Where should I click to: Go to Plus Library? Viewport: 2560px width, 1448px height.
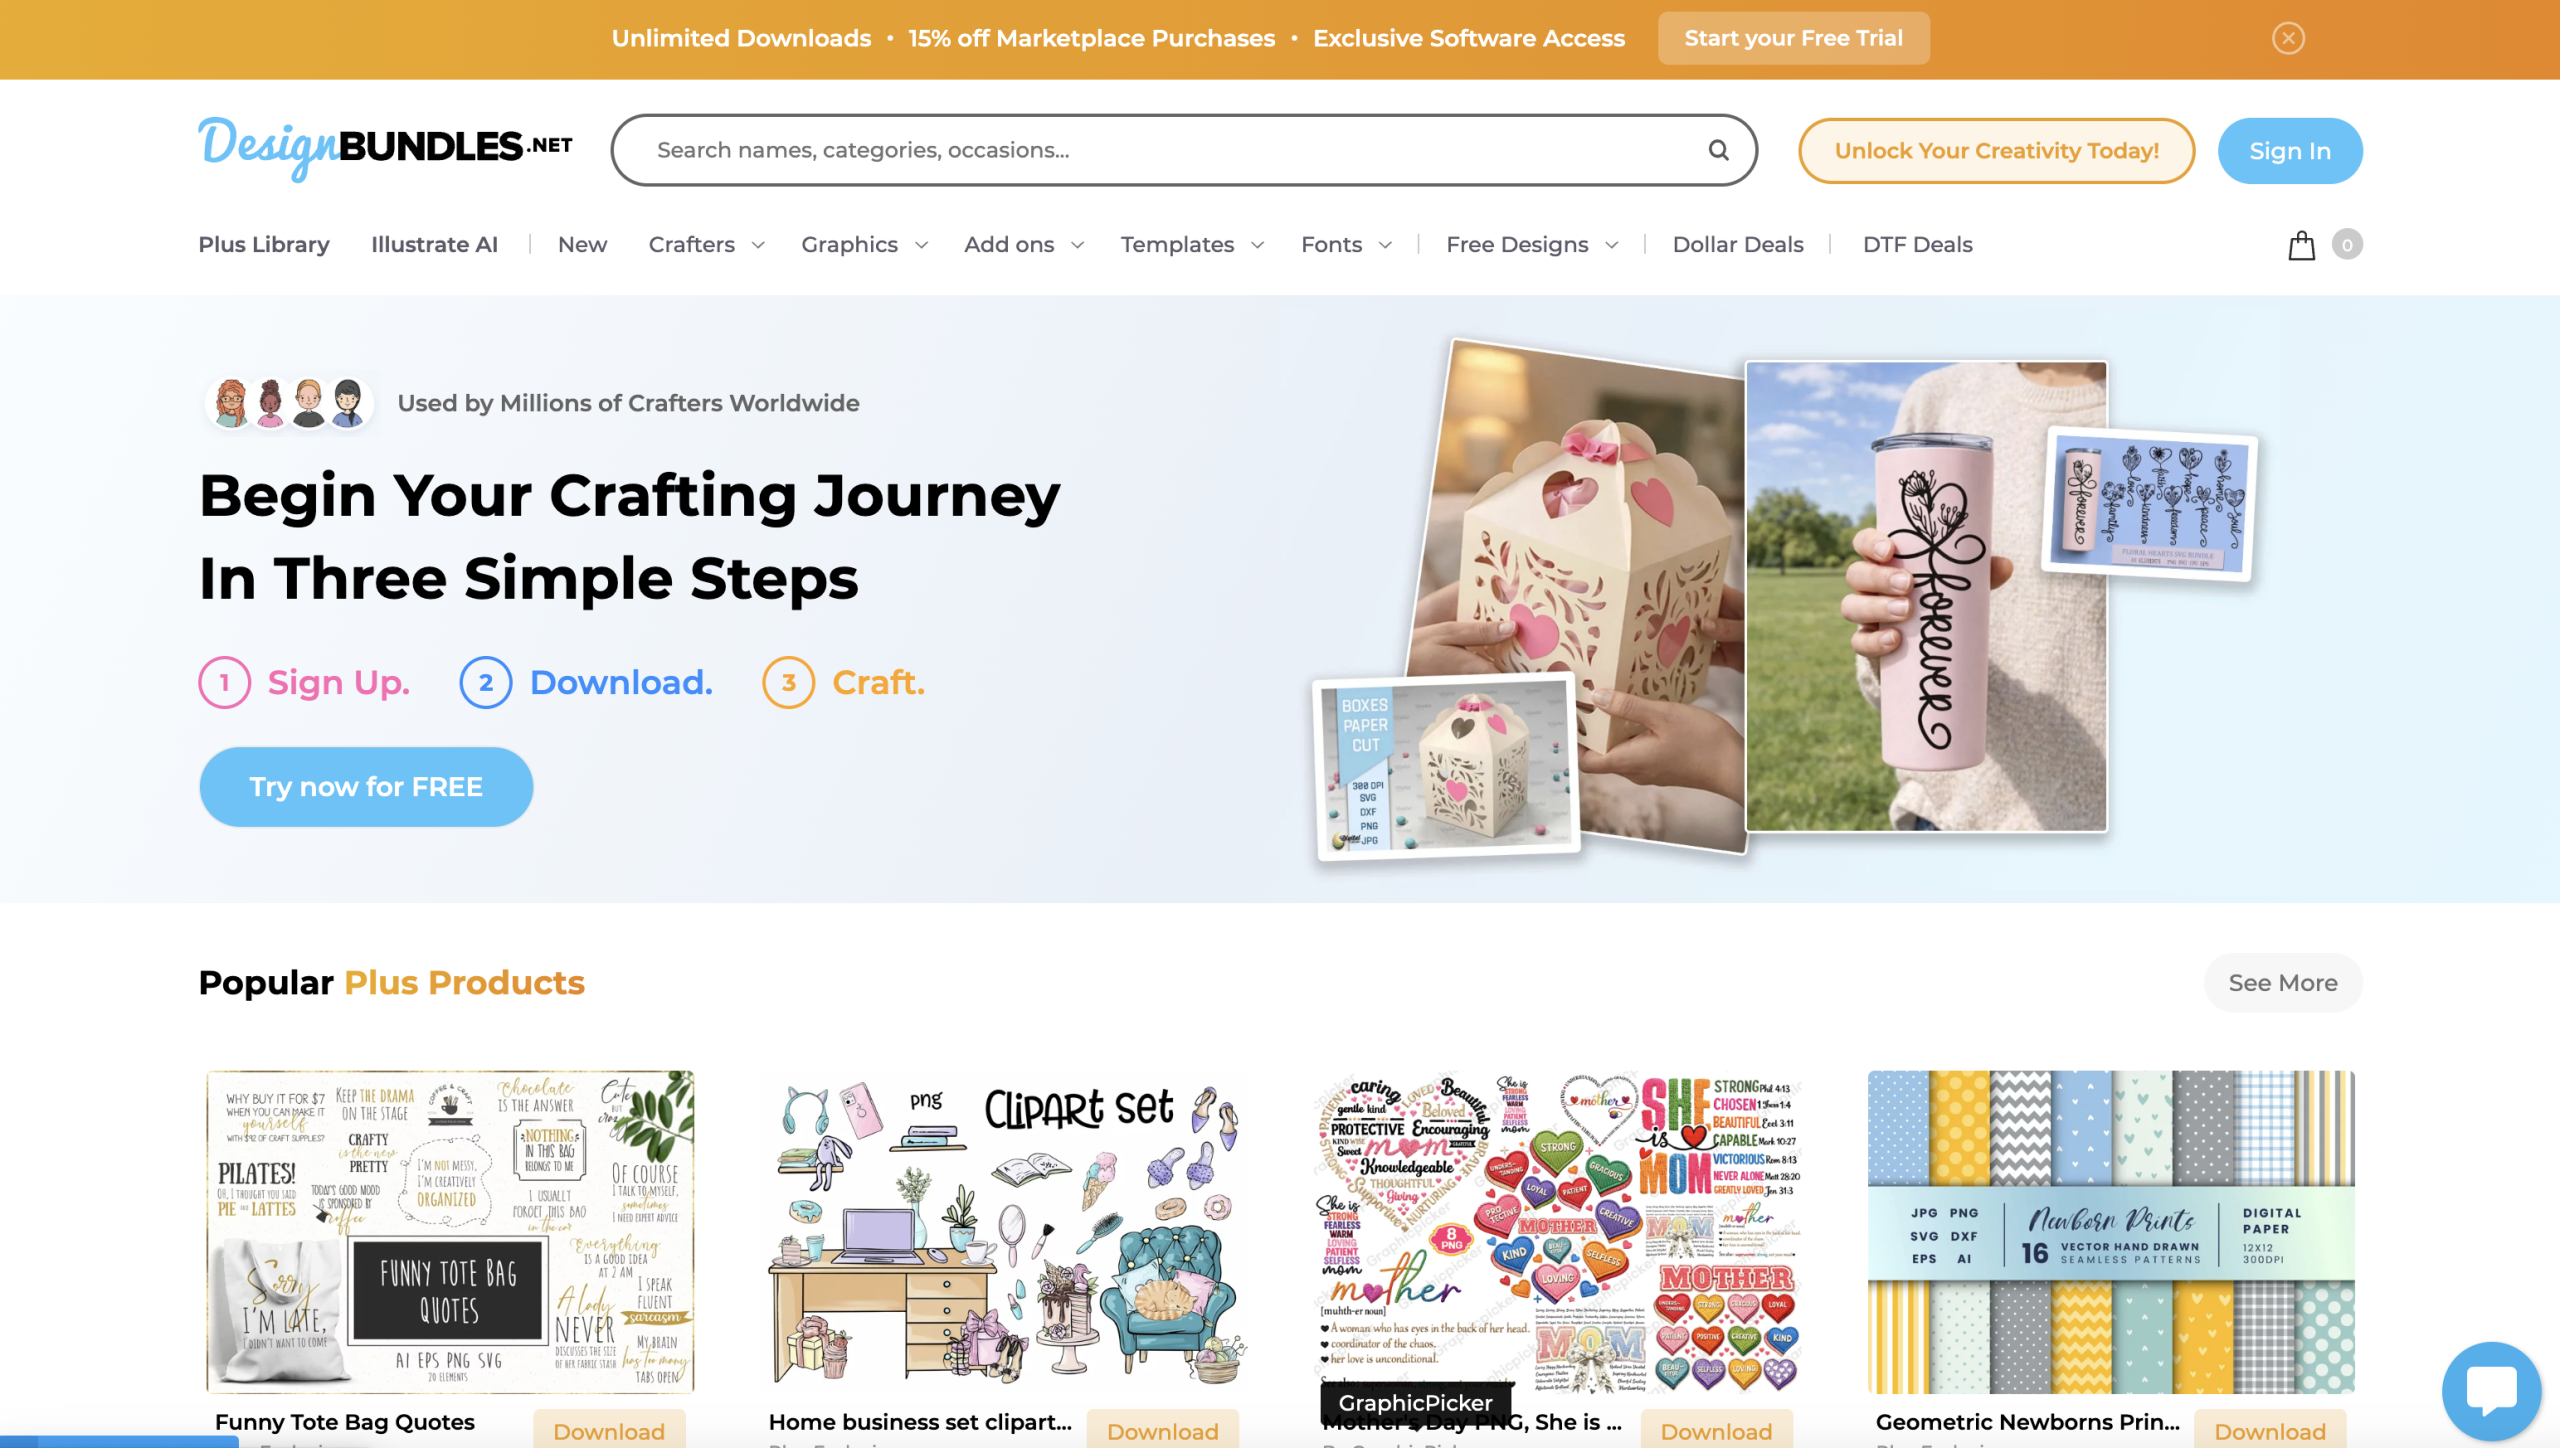coord(264,245)
